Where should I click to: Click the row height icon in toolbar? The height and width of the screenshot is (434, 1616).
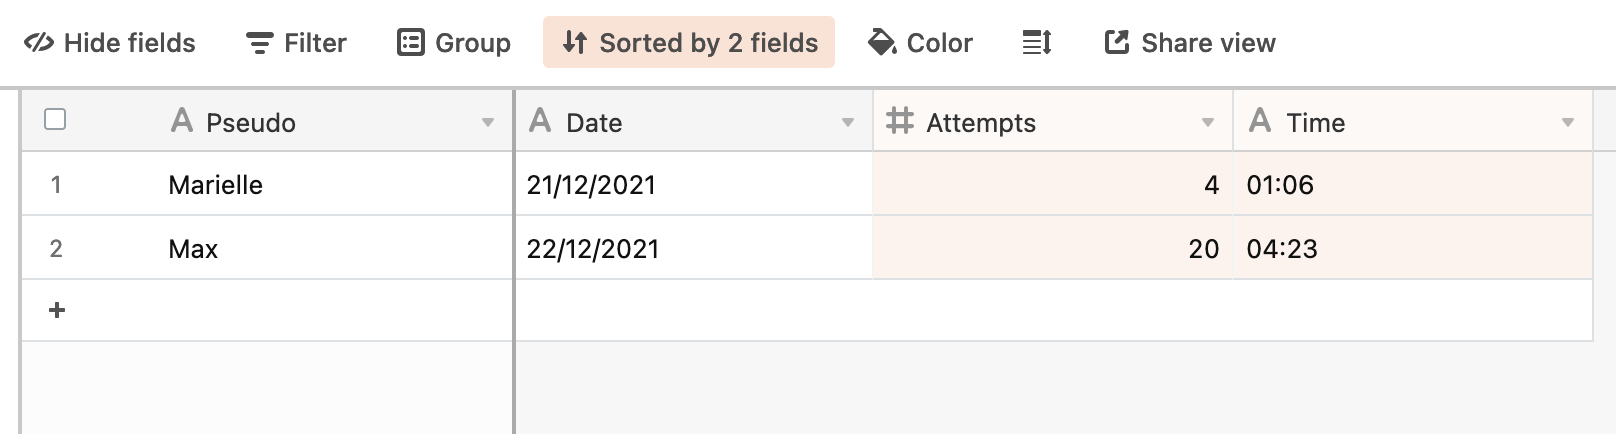click(1037, 43)
